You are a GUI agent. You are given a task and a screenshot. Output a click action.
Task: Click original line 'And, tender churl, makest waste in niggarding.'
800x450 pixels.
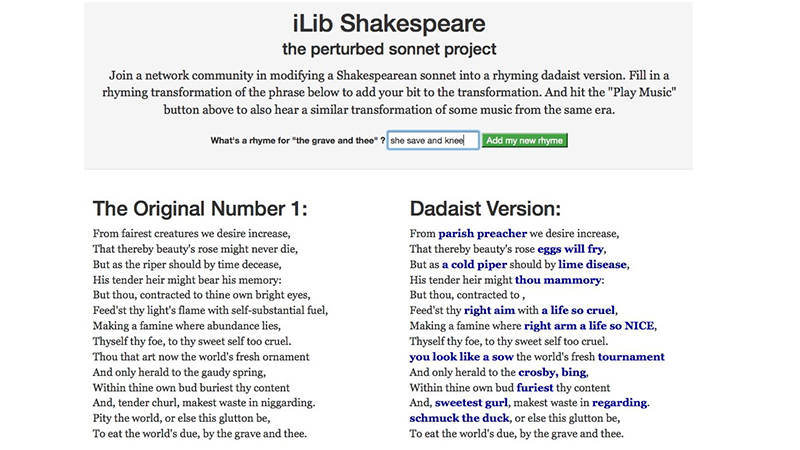204,403
